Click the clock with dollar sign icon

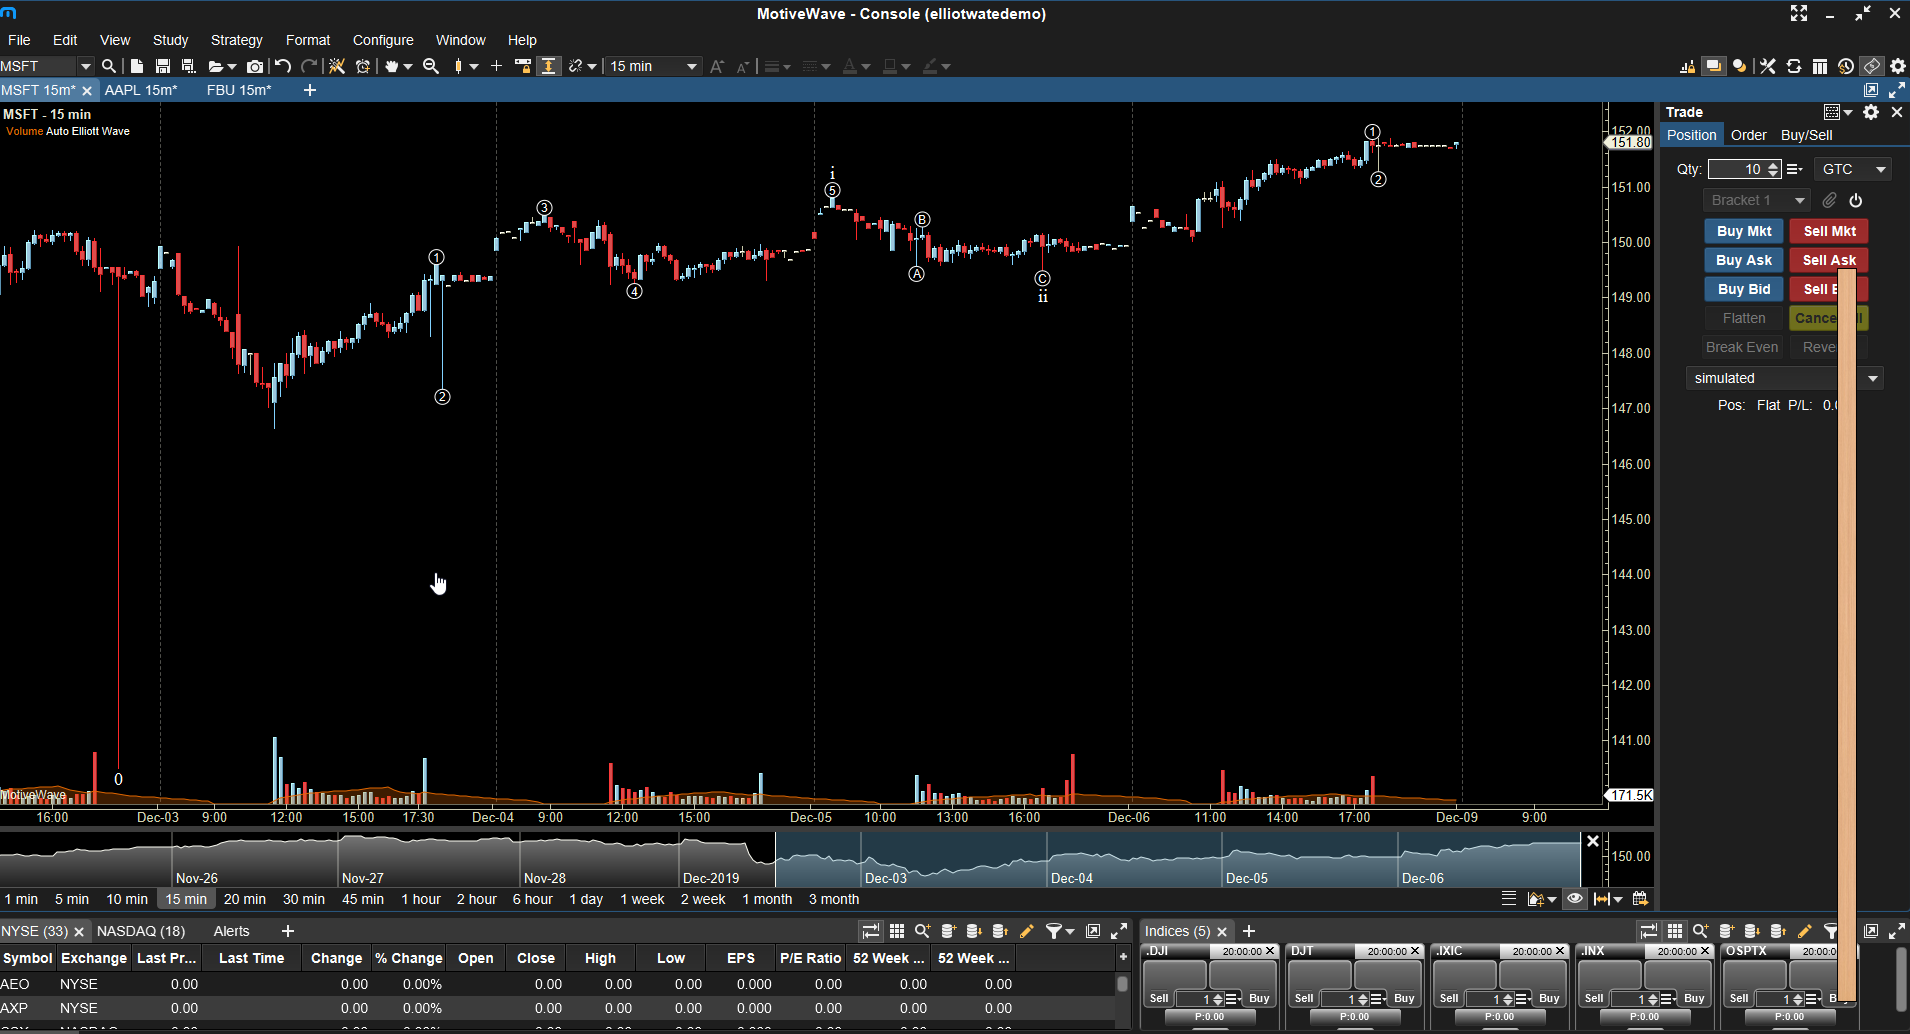(x=1846, y=66)
